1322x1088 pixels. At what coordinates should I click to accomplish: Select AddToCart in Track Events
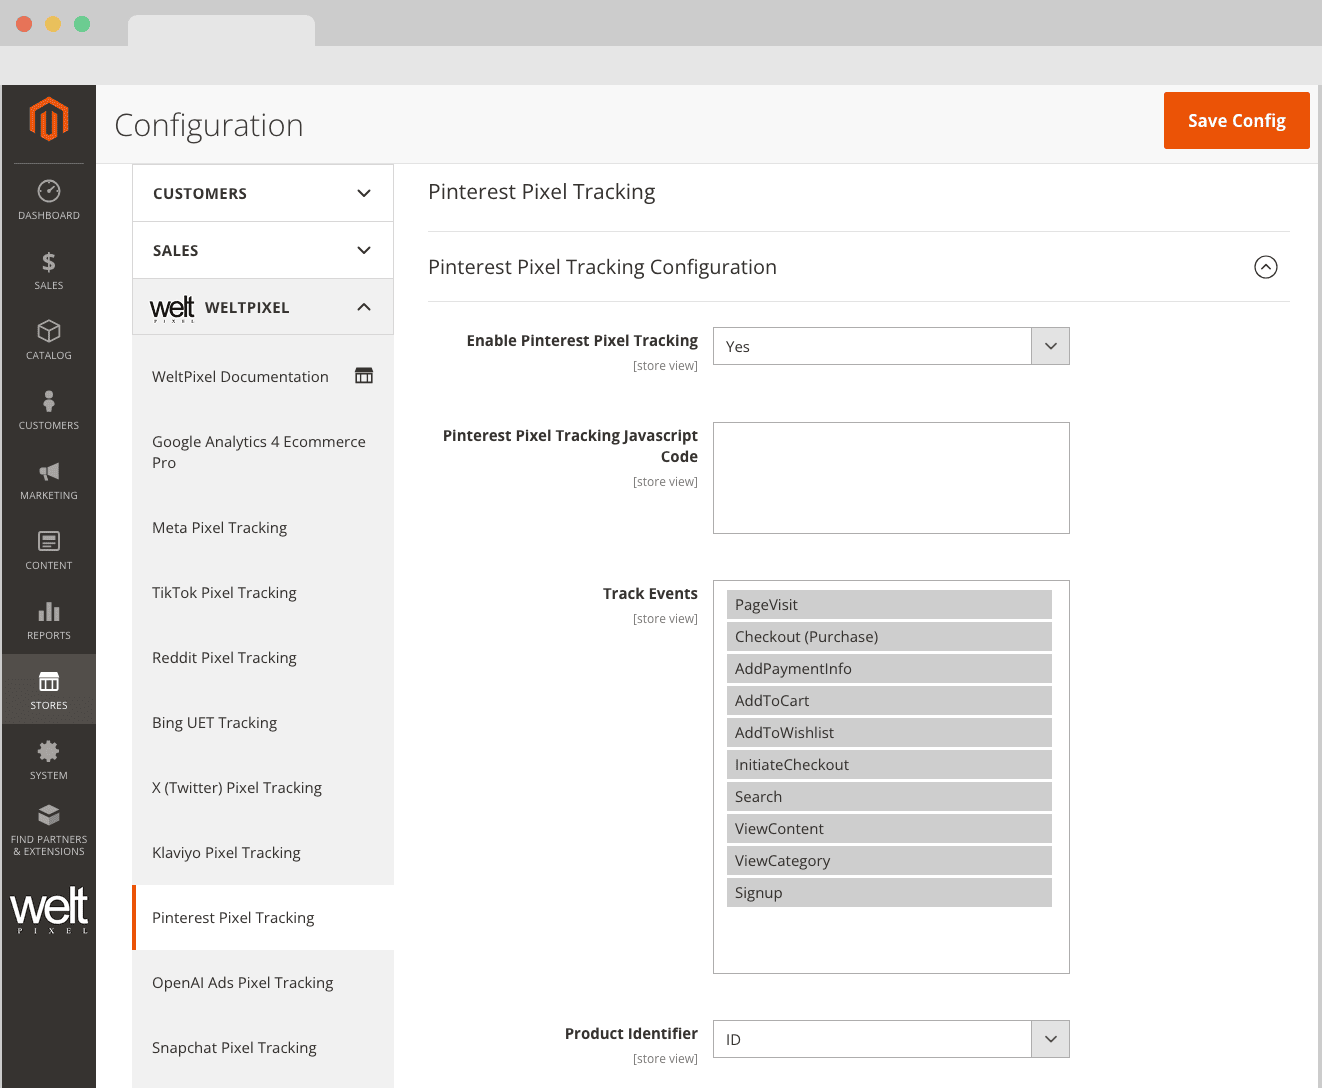889,701
